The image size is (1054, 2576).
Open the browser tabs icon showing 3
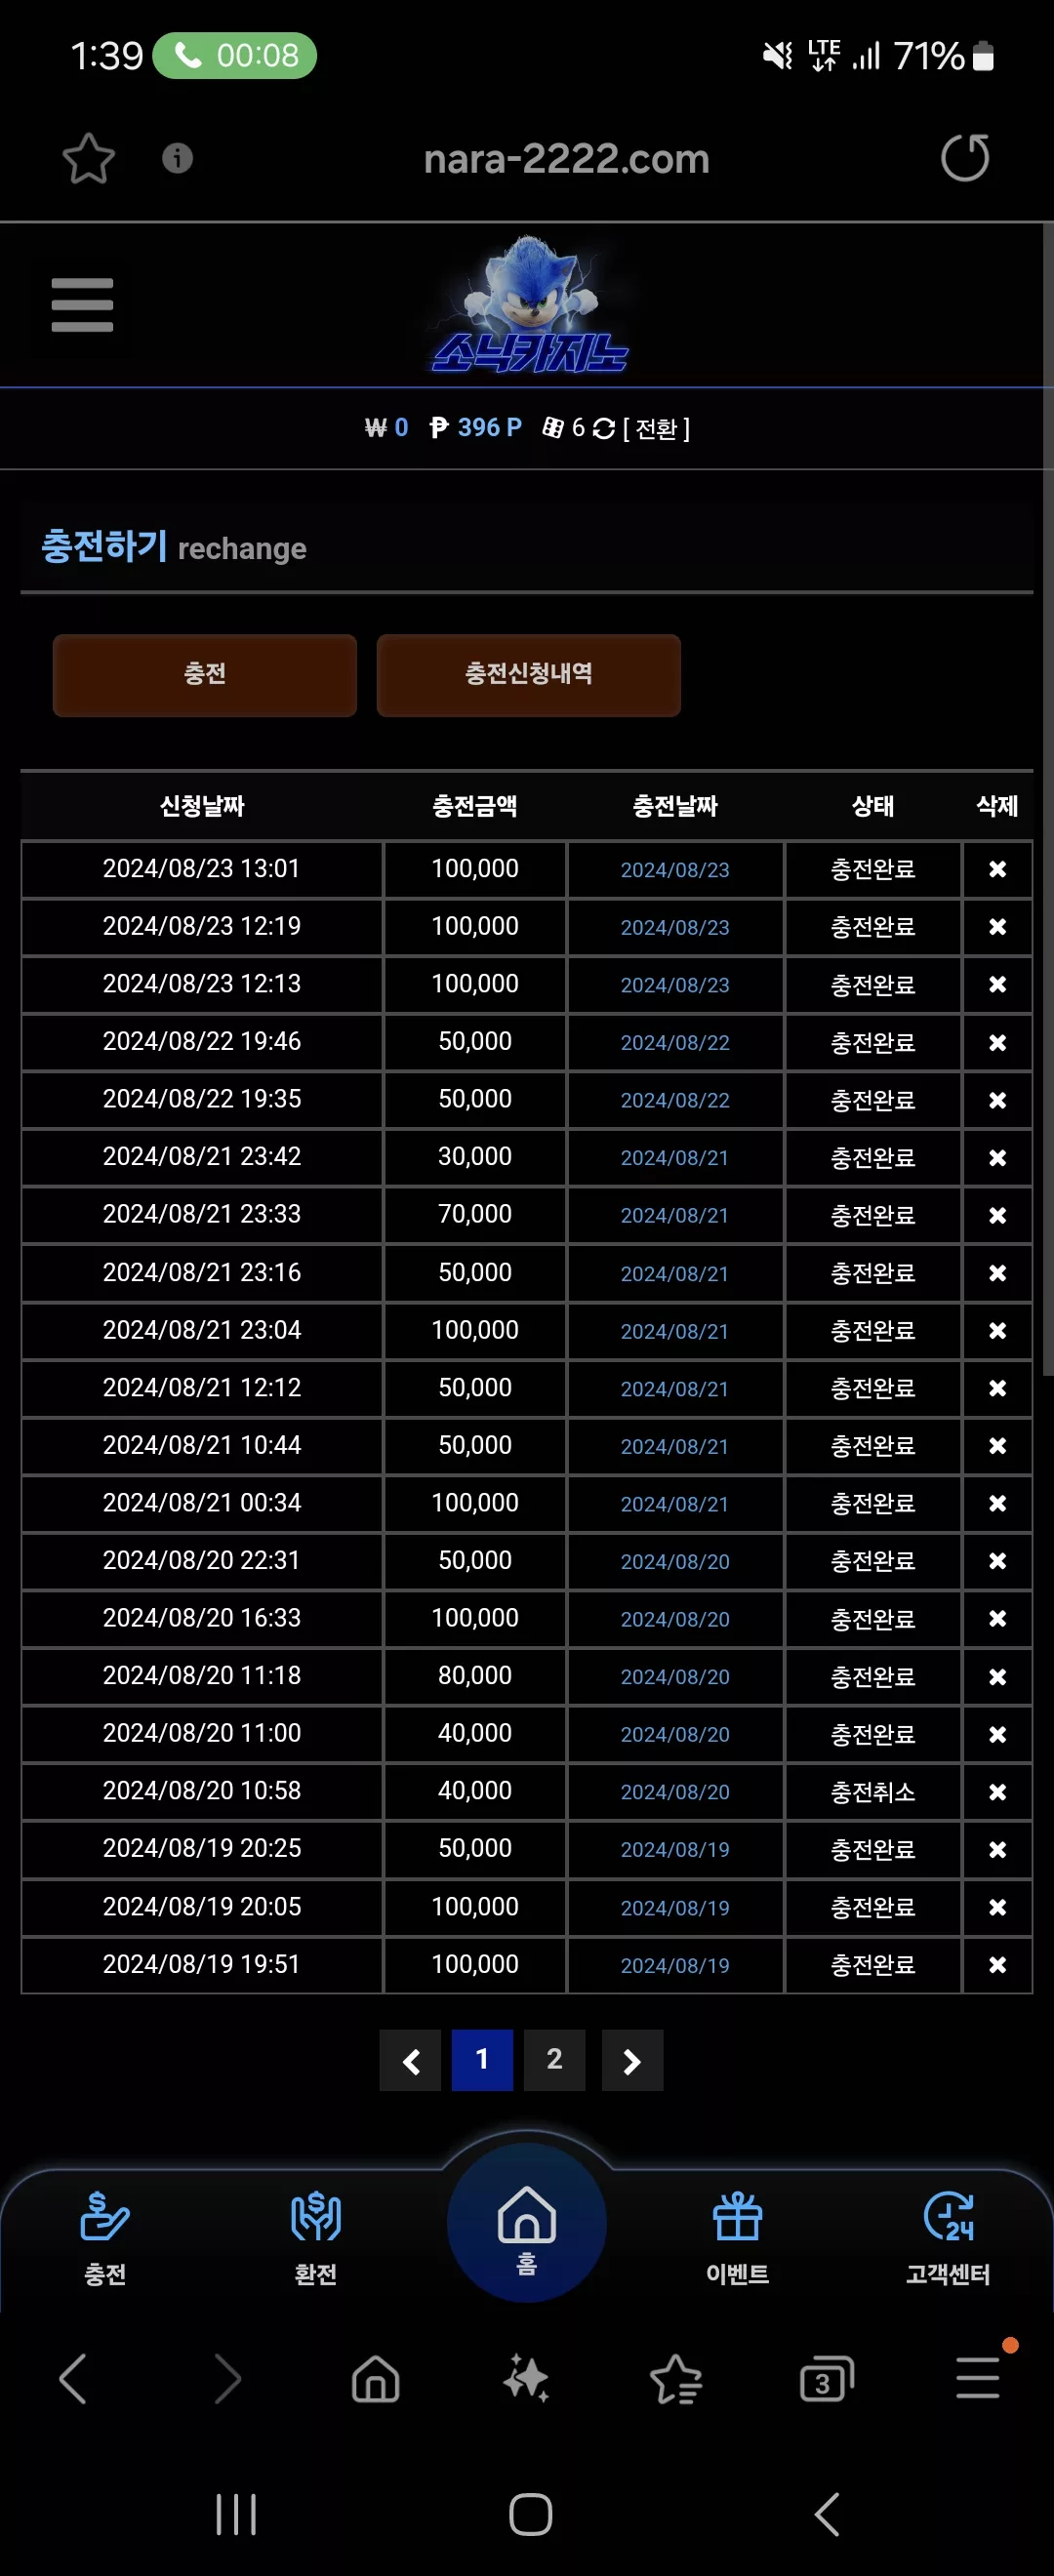point(827,2379)
